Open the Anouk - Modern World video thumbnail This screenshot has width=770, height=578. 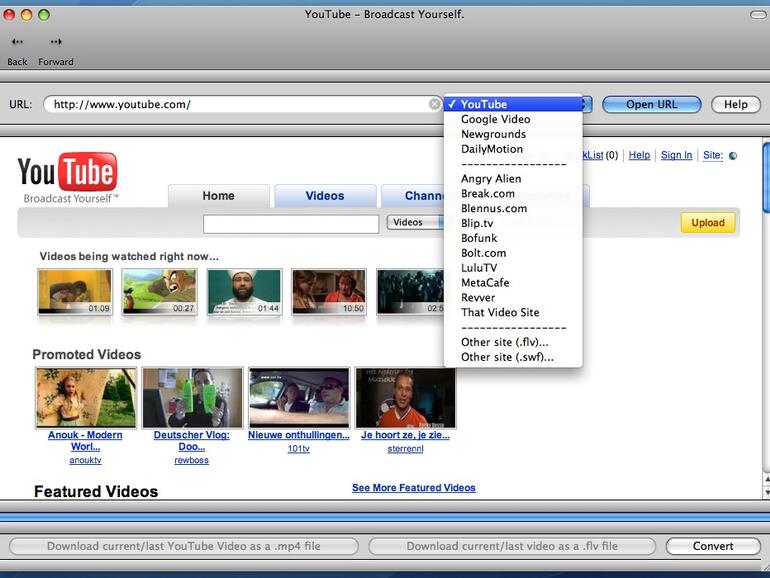pyautogui.click(x=85, y=397)
